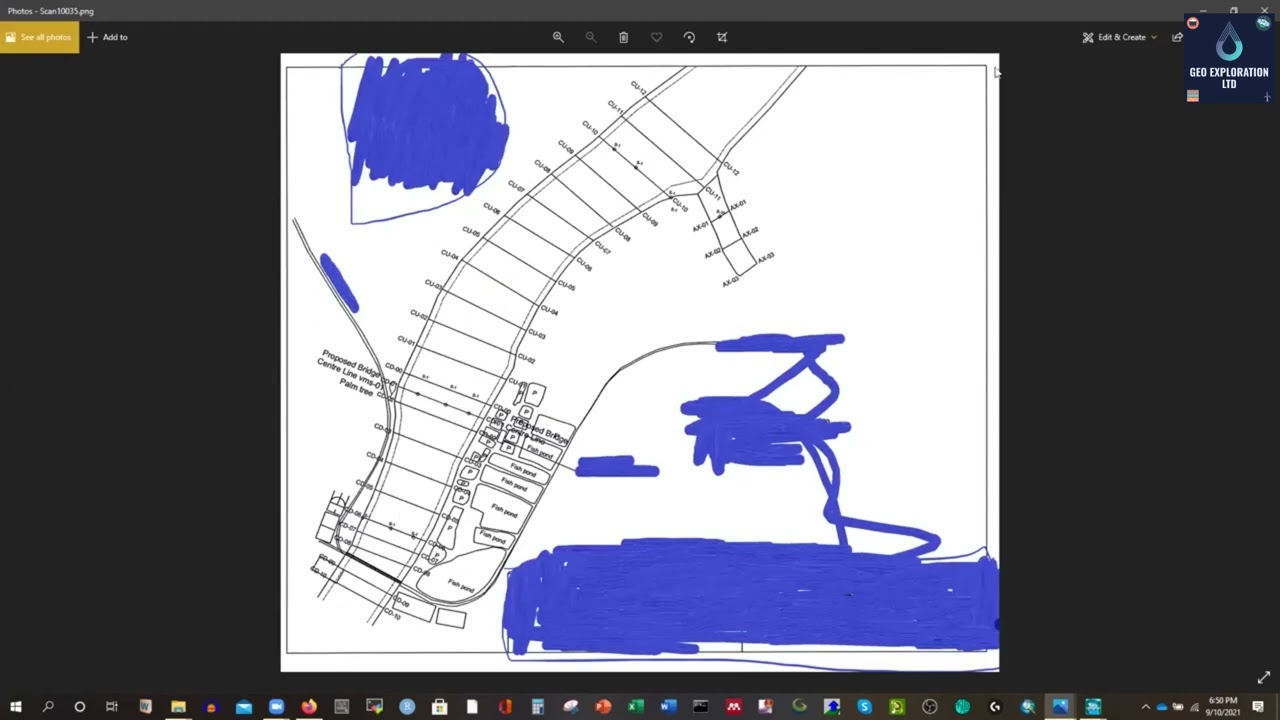Switch to Photos app taskbar icon
1280x720 pixels.
click(1060, 707)
